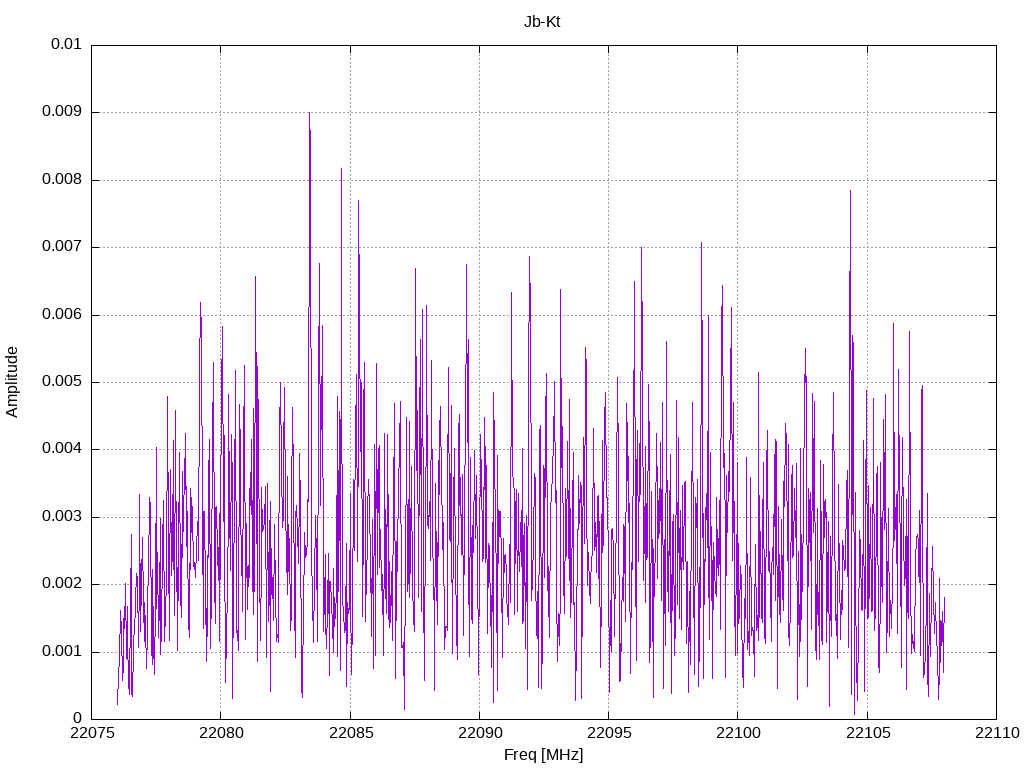Click the y-axis tick label 0.01
Image resolution: width=1024 pixels, height=768 pixels.
click(x=66, y=44)
